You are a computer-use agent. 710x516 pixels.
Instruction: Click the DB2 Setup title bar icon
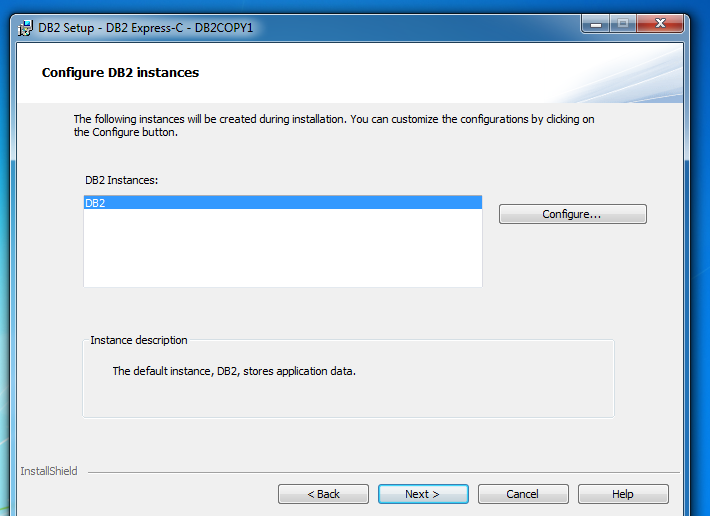tap(25, 28)
